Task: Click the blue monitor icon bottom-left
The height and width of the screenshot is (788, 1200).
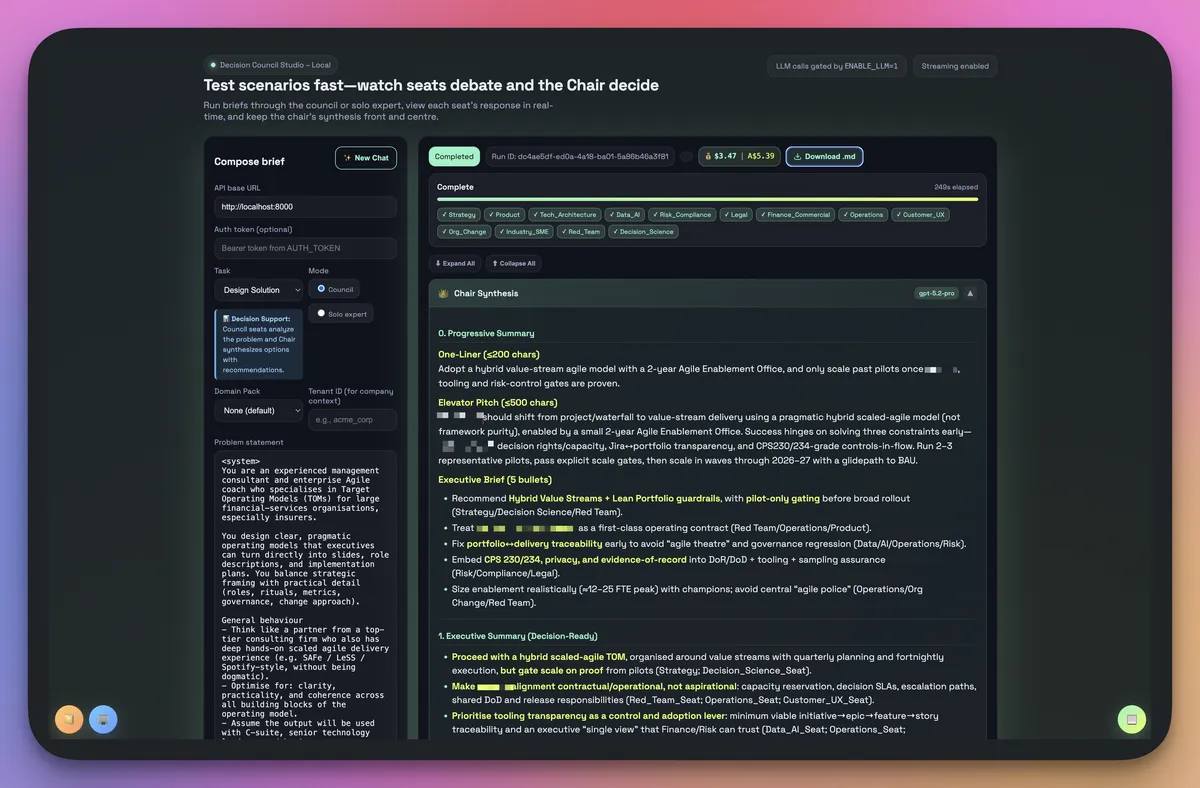Action: coord(103,718)
